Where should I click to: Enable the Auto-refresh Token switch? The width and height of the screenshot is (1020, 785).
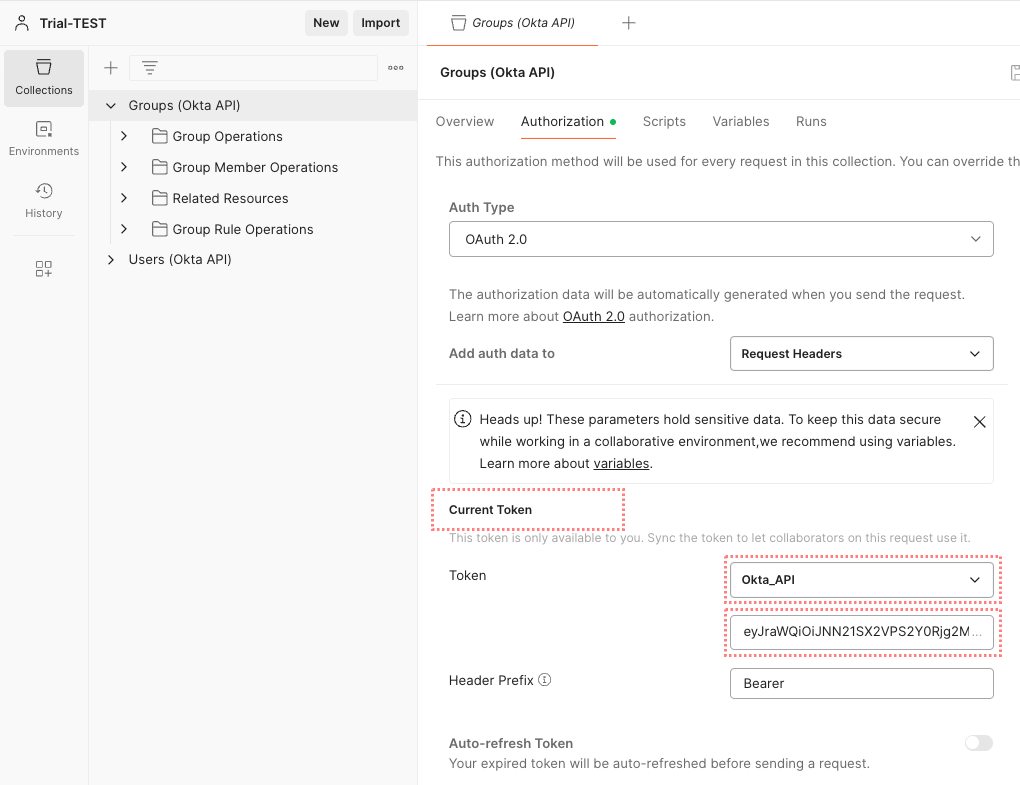coord(978,743)
